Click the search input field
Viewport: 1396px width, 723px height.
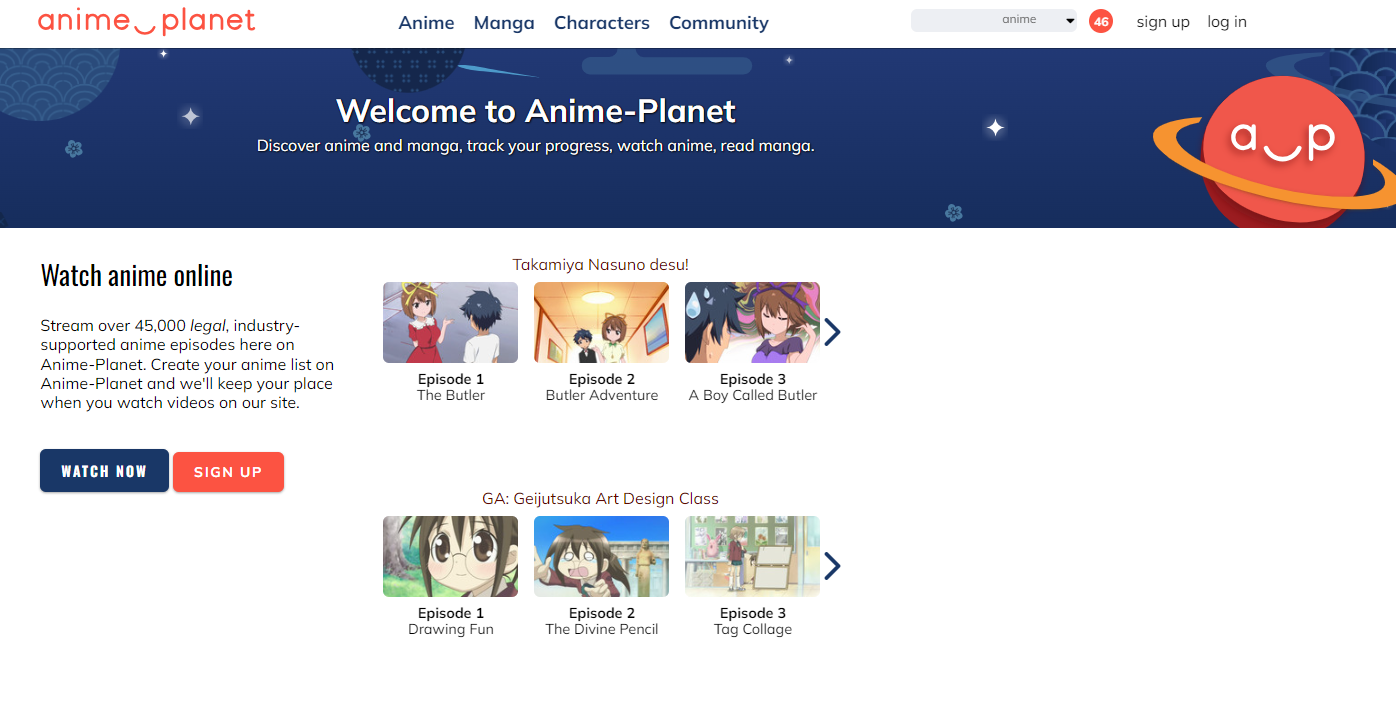[954, 20]
